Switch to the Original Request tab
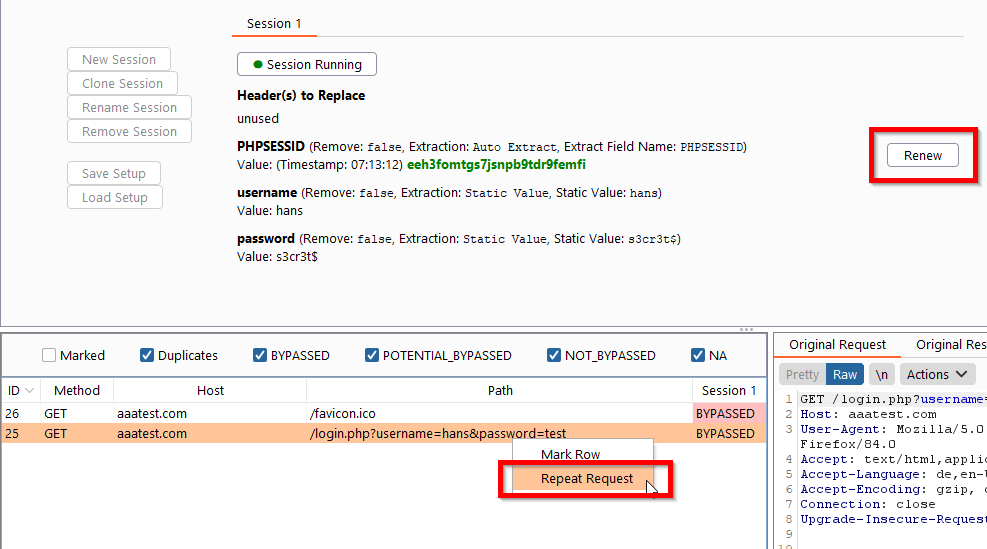 [x=837, y=344]
